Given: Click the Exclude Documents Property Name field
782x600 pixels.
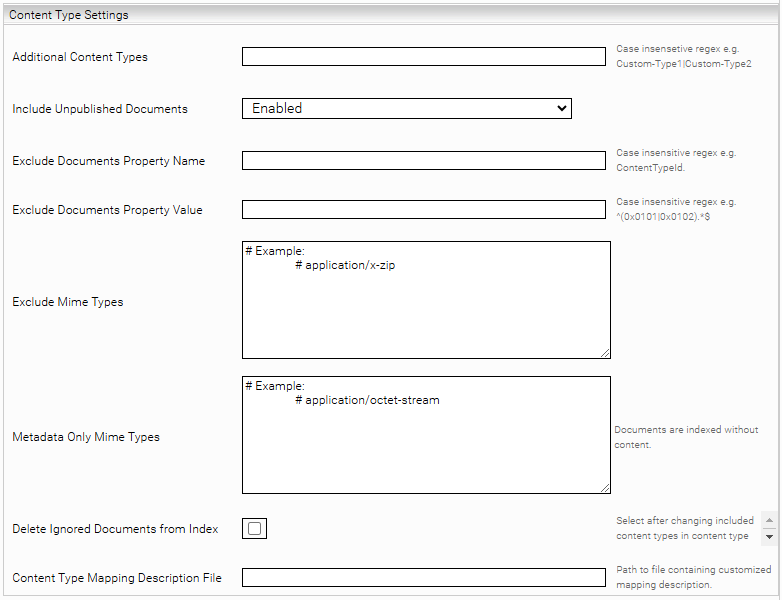Looking at the screenshot, I should pyautogui.click(x=423, y=161).
